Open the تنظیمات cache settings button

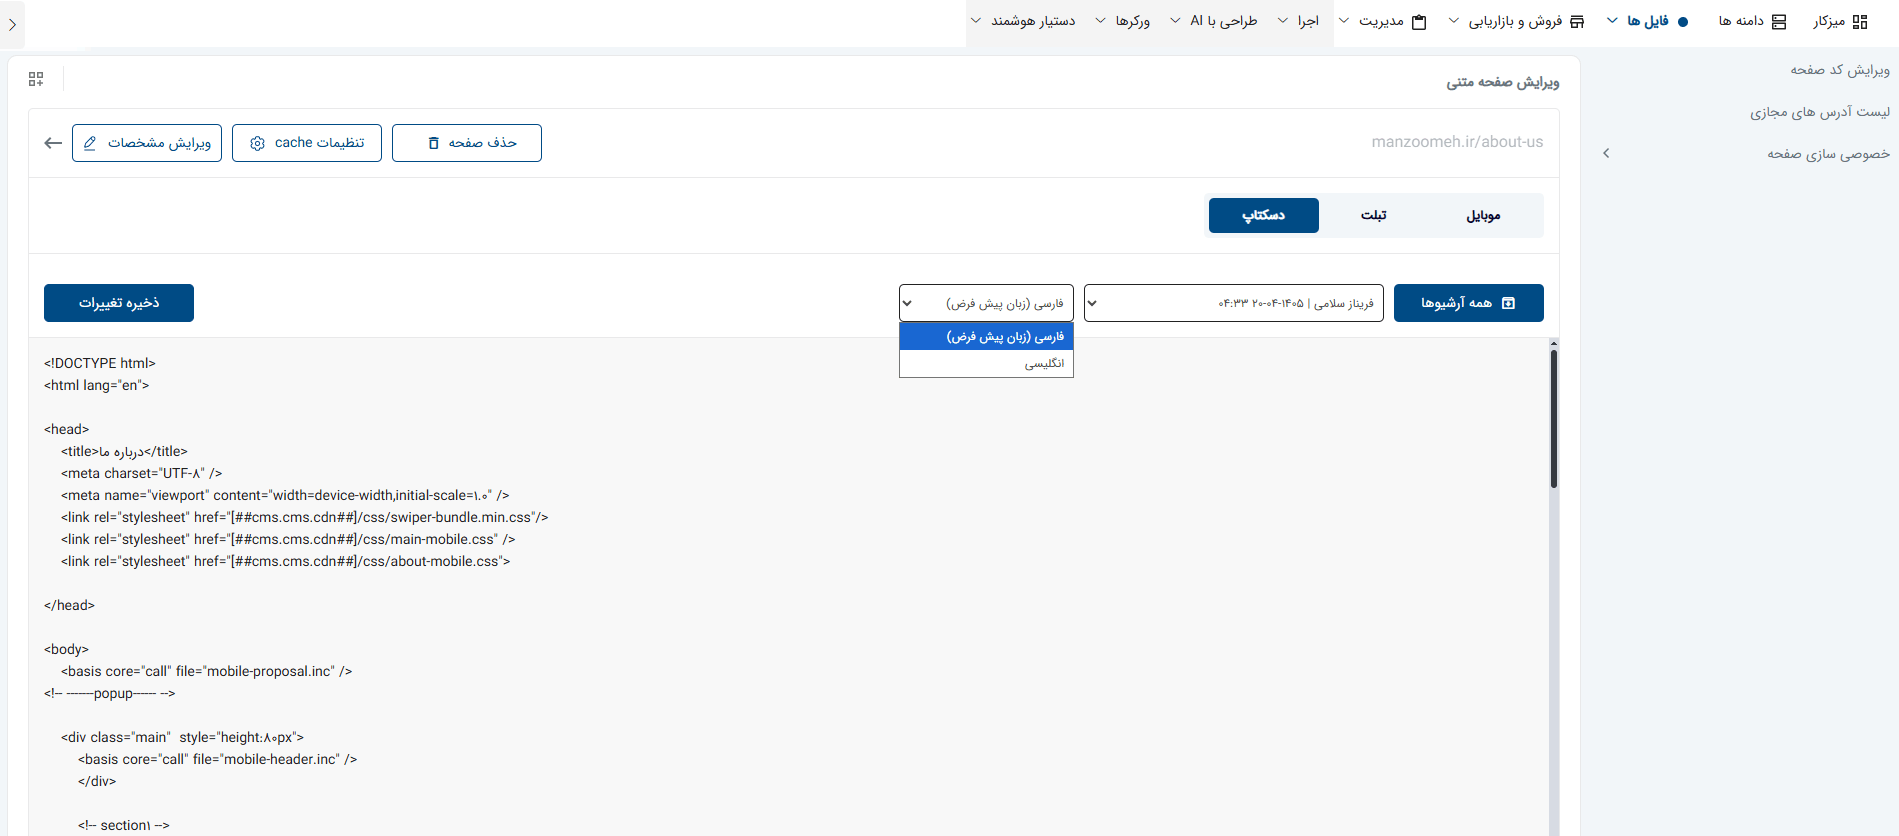307,143
